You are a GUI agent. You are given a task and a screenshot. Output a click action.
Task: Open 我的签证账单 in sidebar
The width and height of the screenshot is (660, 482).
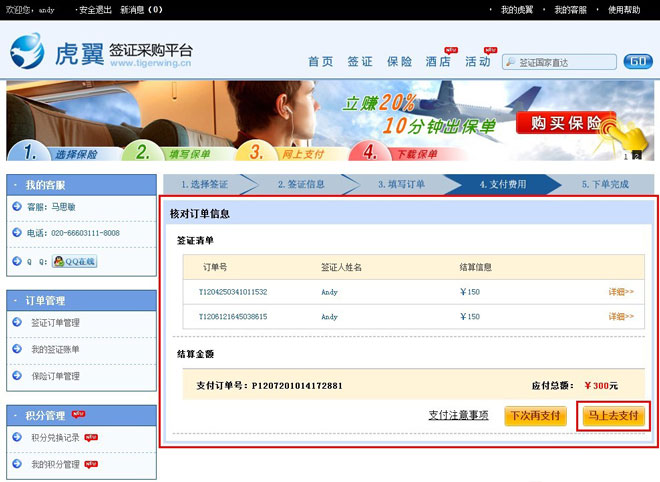click(x=56, y=349)
